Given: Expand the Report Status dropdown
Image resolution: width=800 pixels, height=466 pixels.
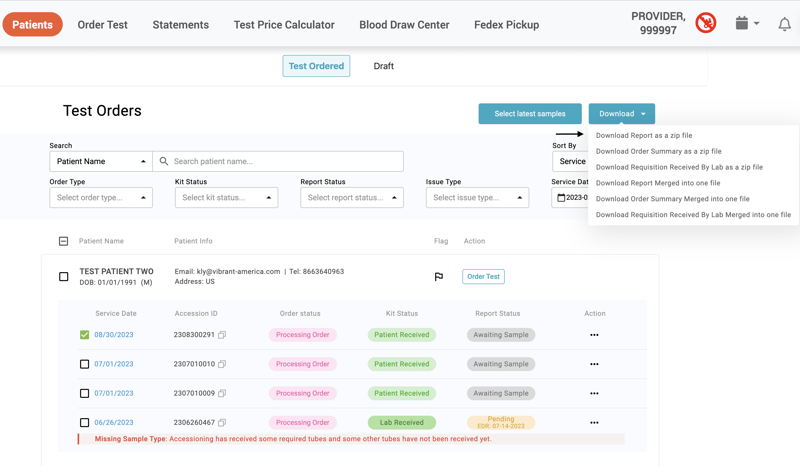Looking at the screenshot, I should point(352,198).
